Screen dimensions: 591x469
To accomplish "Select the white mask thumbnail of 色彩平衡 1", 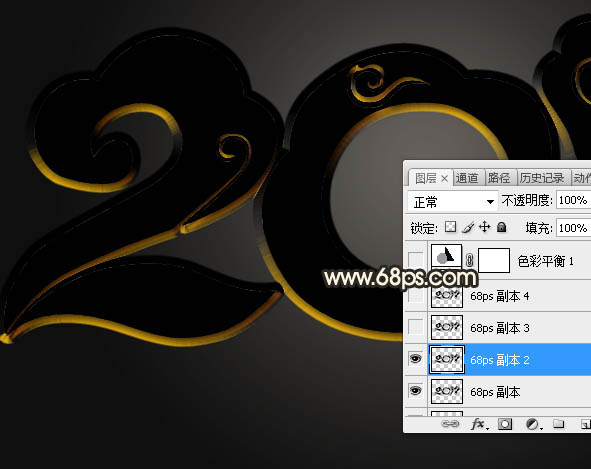I will click(494, 260).
